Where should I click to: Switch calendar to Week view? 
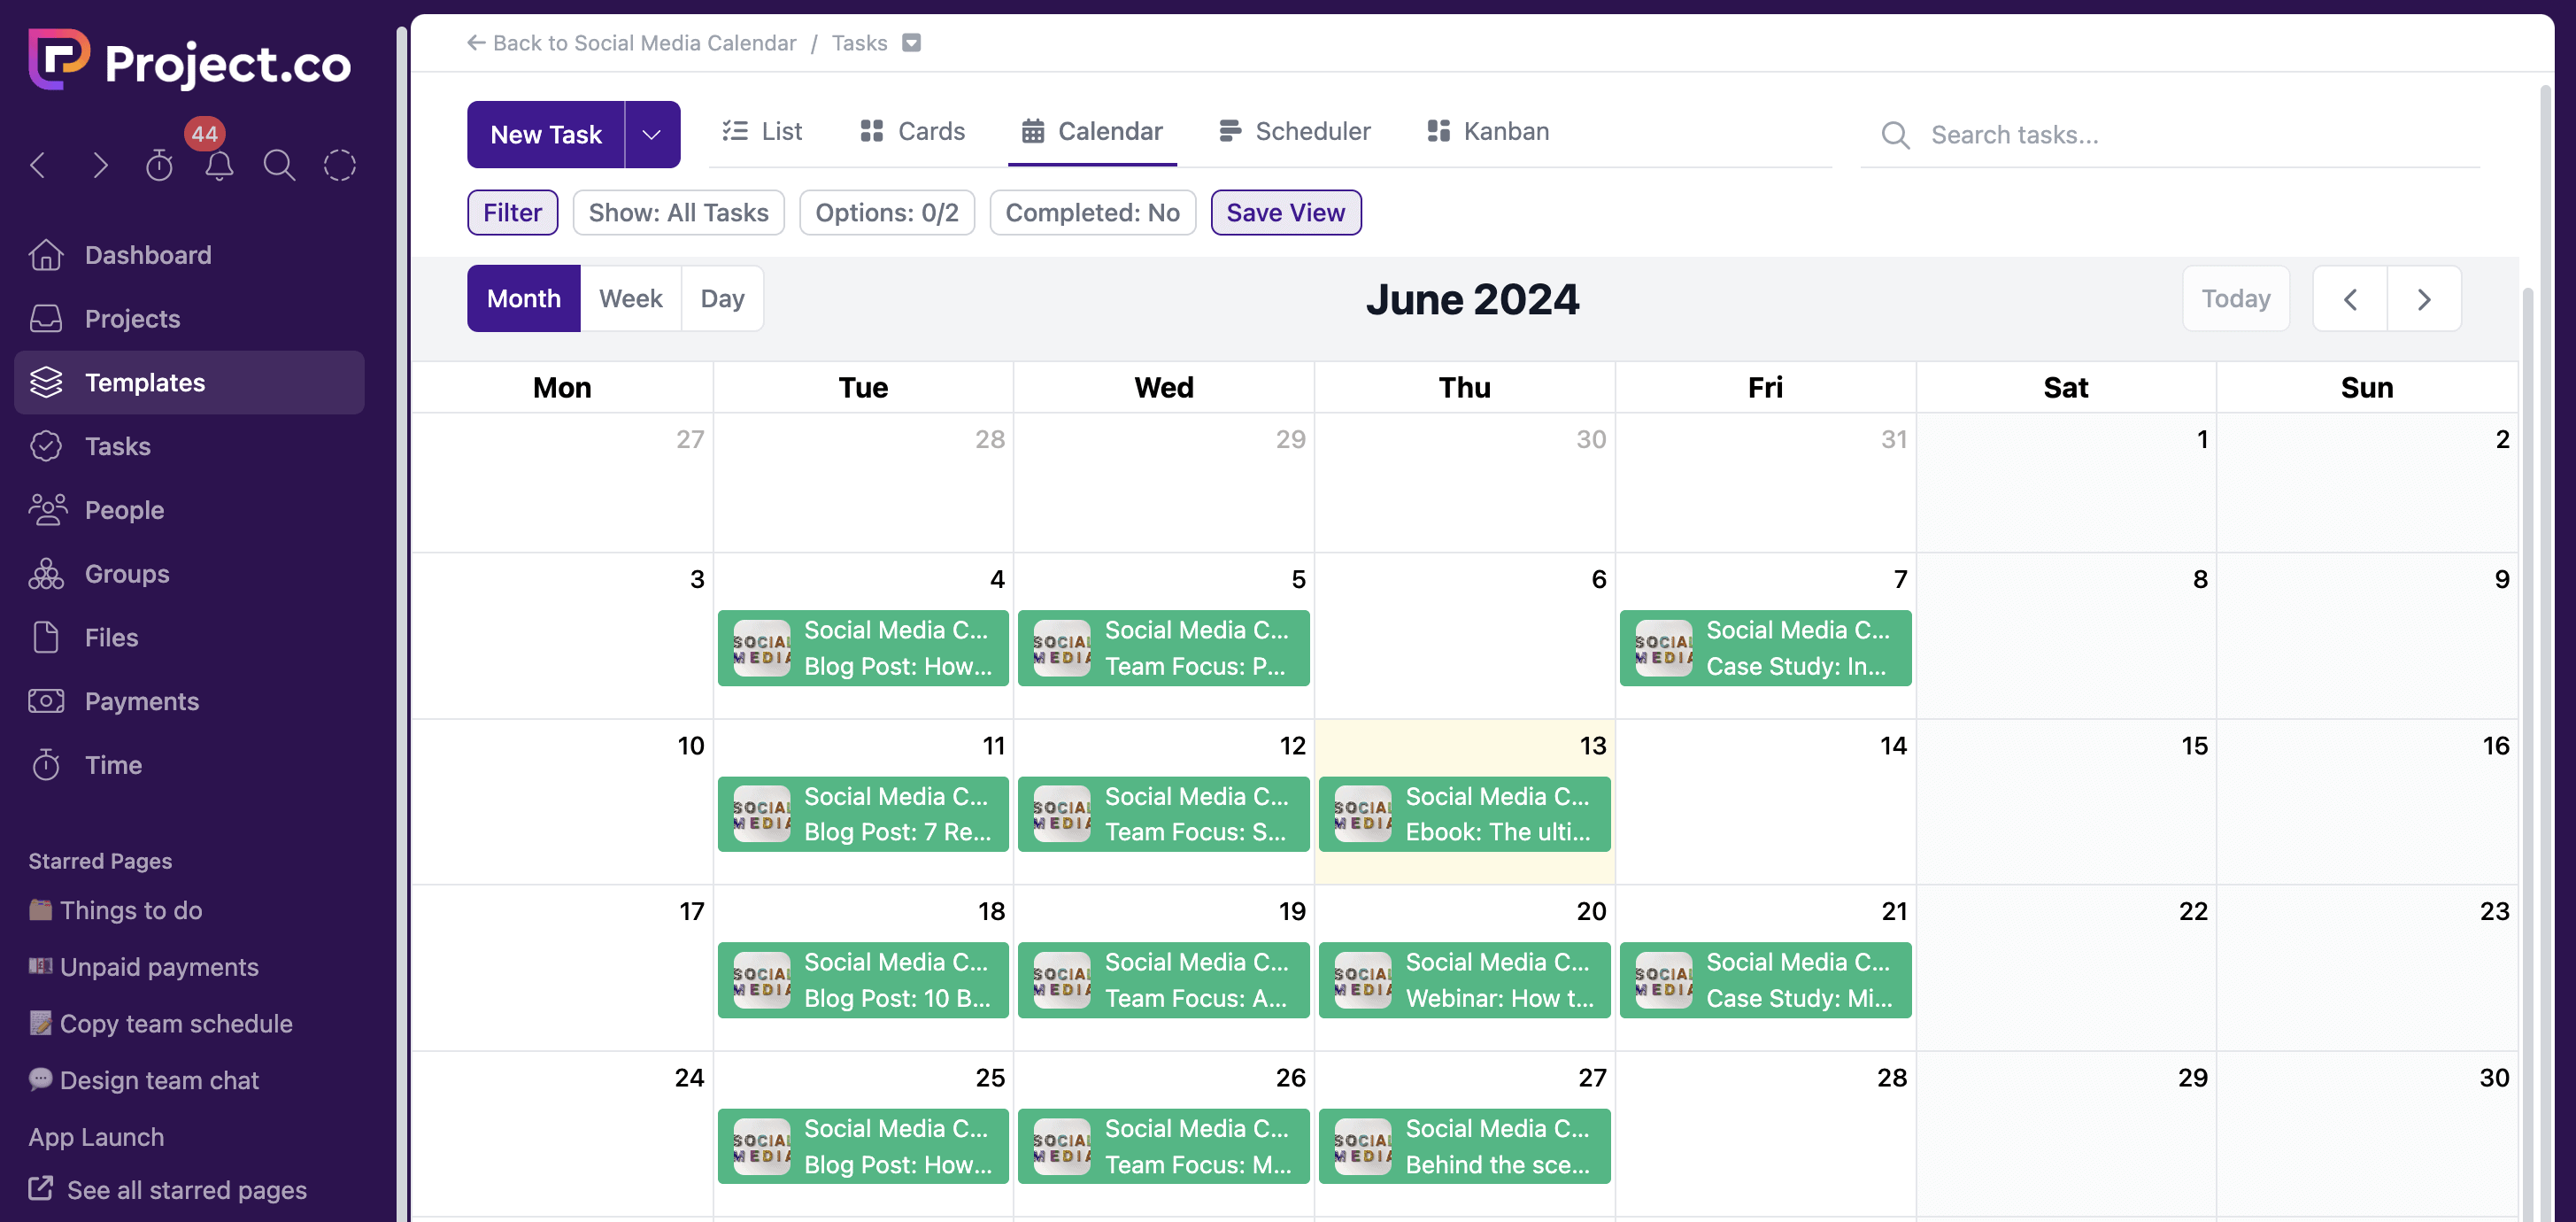(x=630, y=298)
